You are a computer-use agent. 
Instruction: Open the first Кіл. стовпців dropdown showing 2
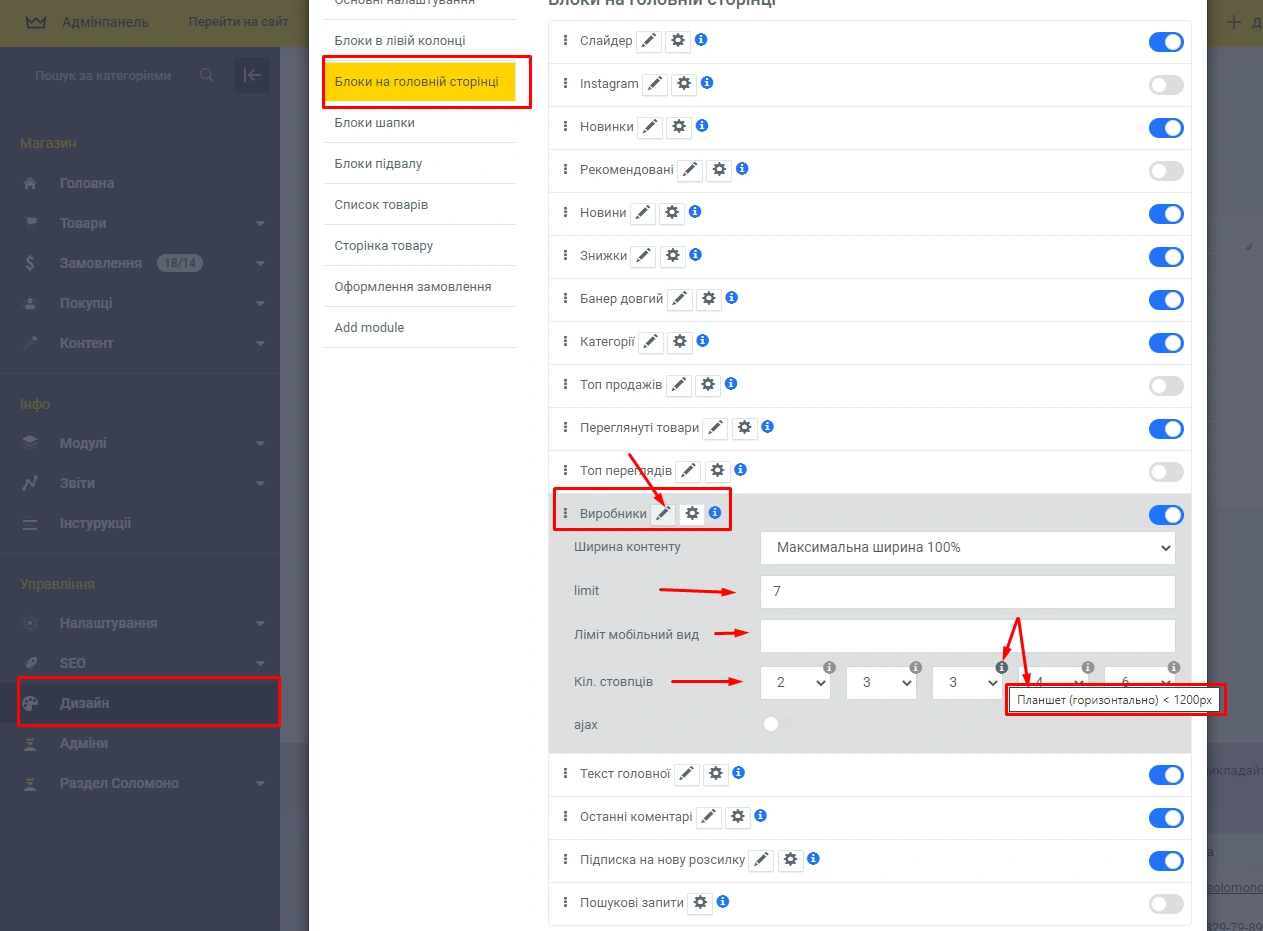pyautogui.click(x=795, y=682)
